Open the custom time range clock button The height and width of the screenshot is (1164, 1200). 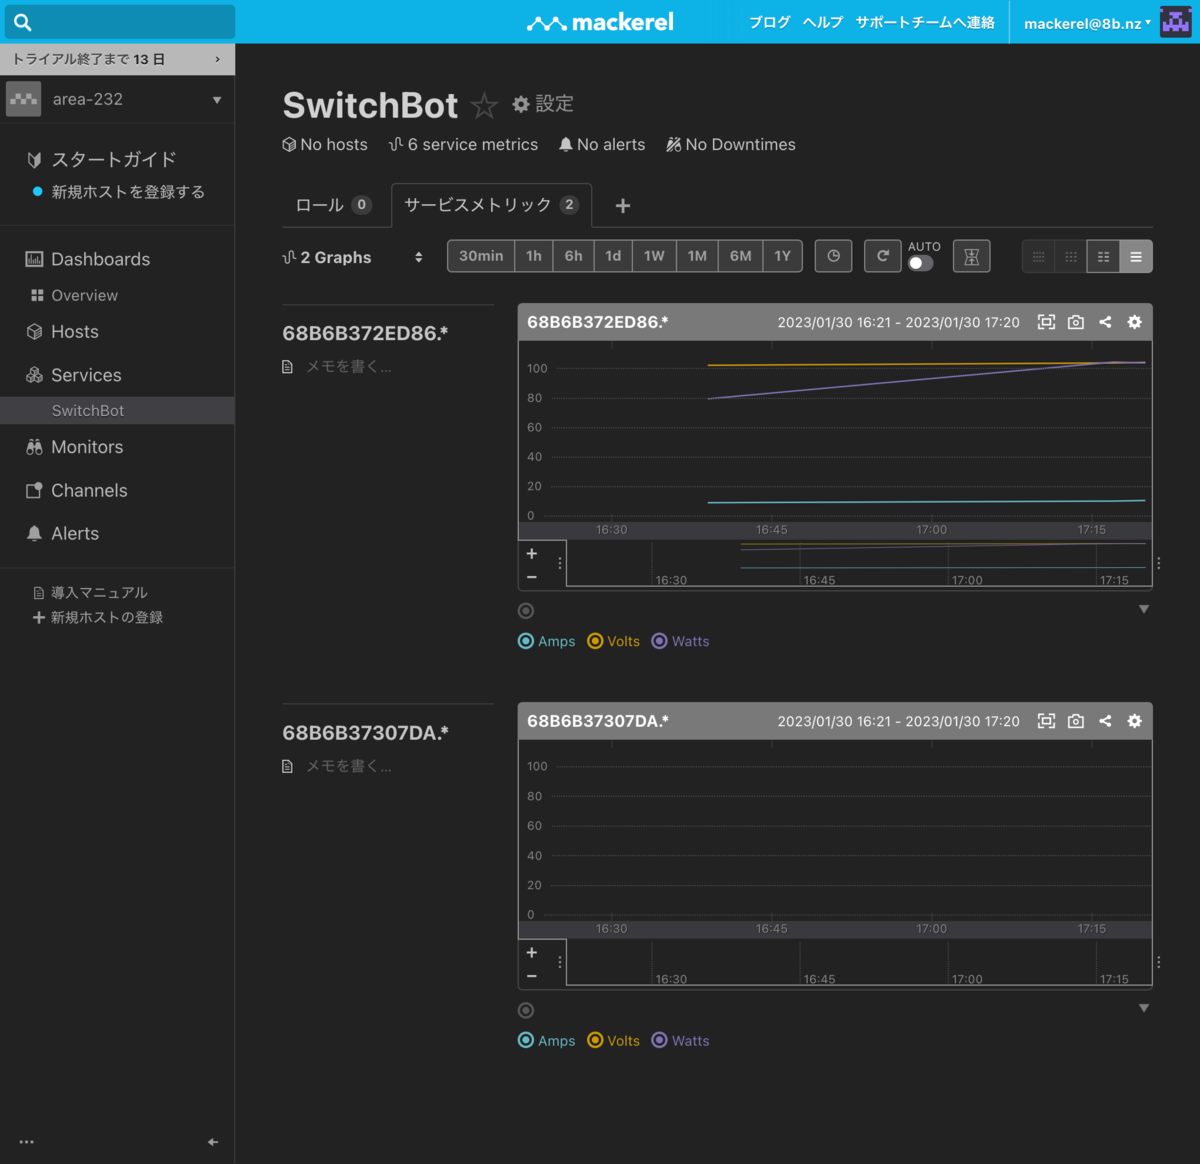point(833,256)
